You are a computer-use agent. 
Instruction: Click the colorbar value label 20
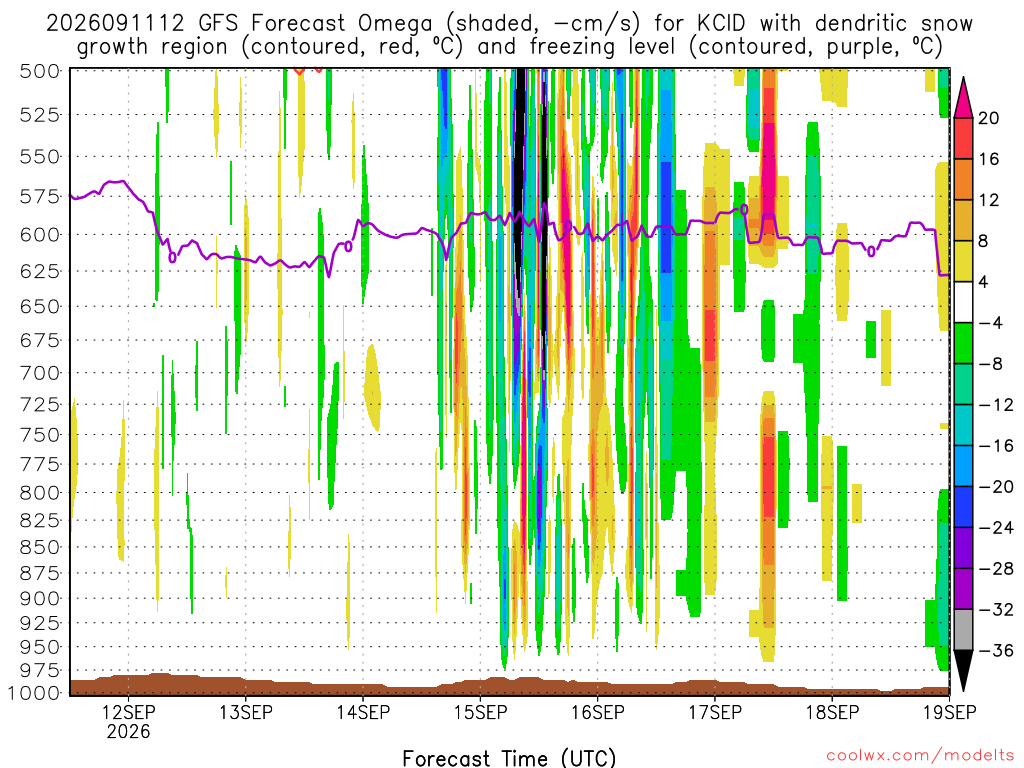(x=989, y=118)
